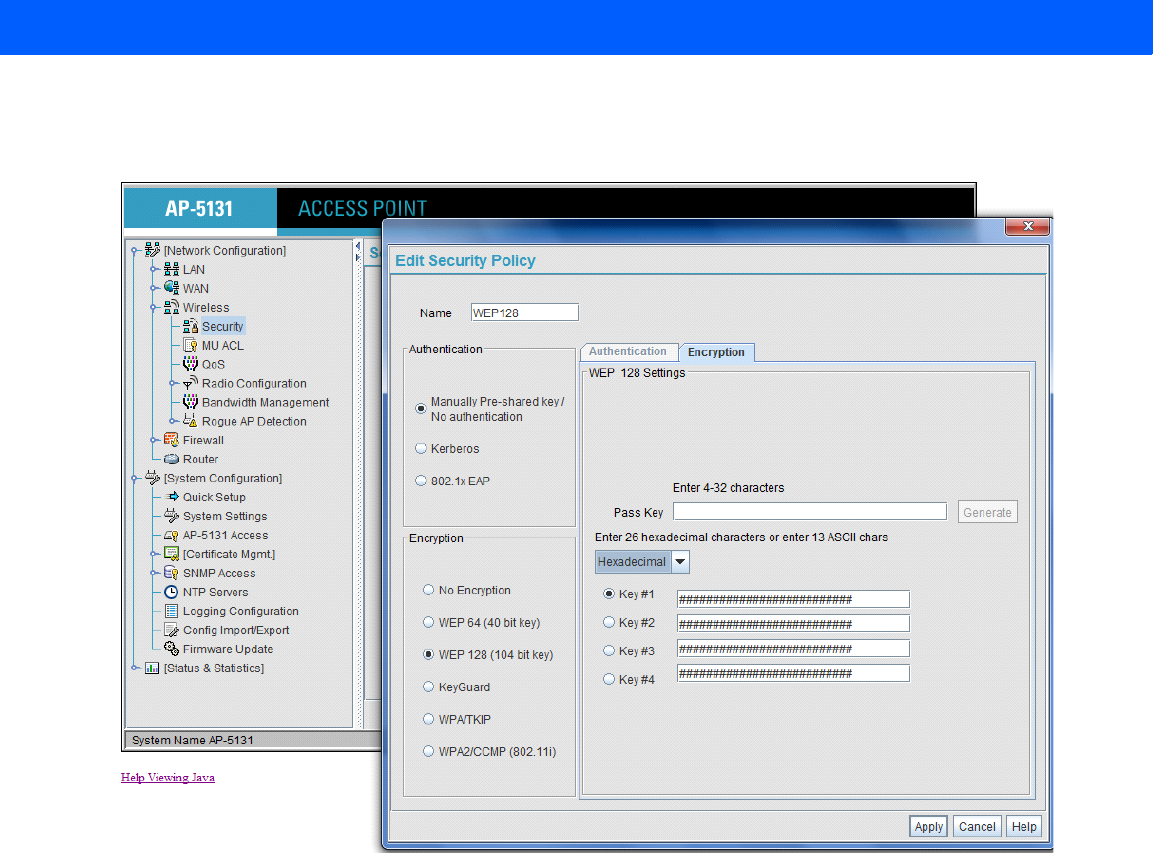Viewport: 1153px width, 853px height.
Task: Click the Rogue AP Detection icon
Action: click(x=190, y=421)
